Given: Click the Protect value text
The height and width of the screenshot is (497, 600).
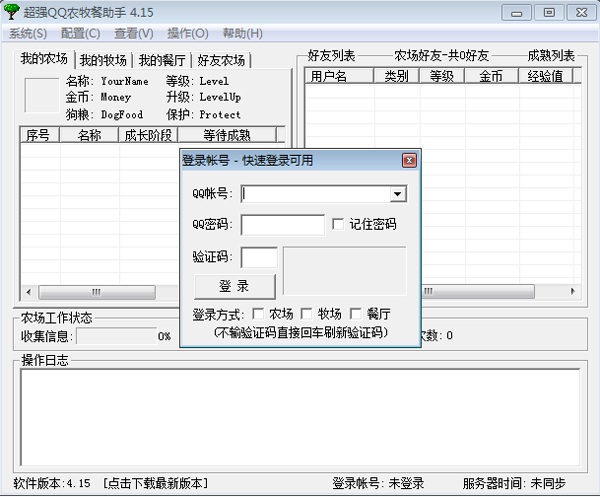Looking at the screenshot, I should 220,115.
